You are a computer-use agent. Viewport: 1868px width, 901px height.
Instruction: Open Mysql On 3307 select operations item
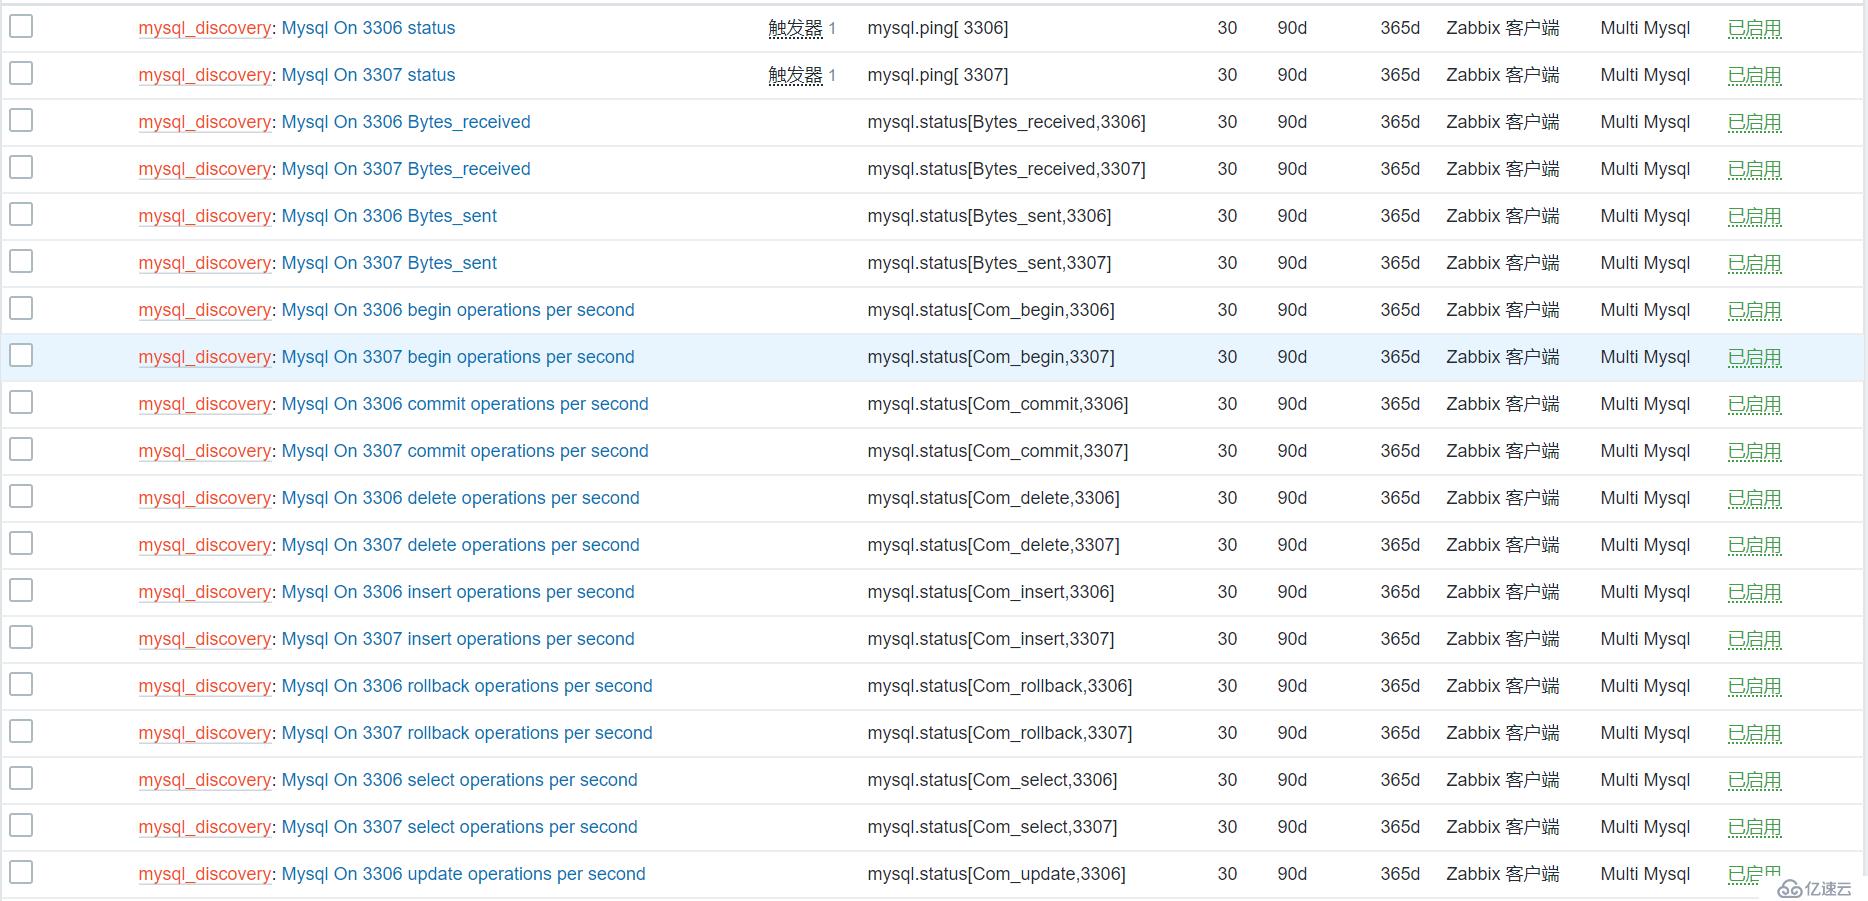click(459, 827)
